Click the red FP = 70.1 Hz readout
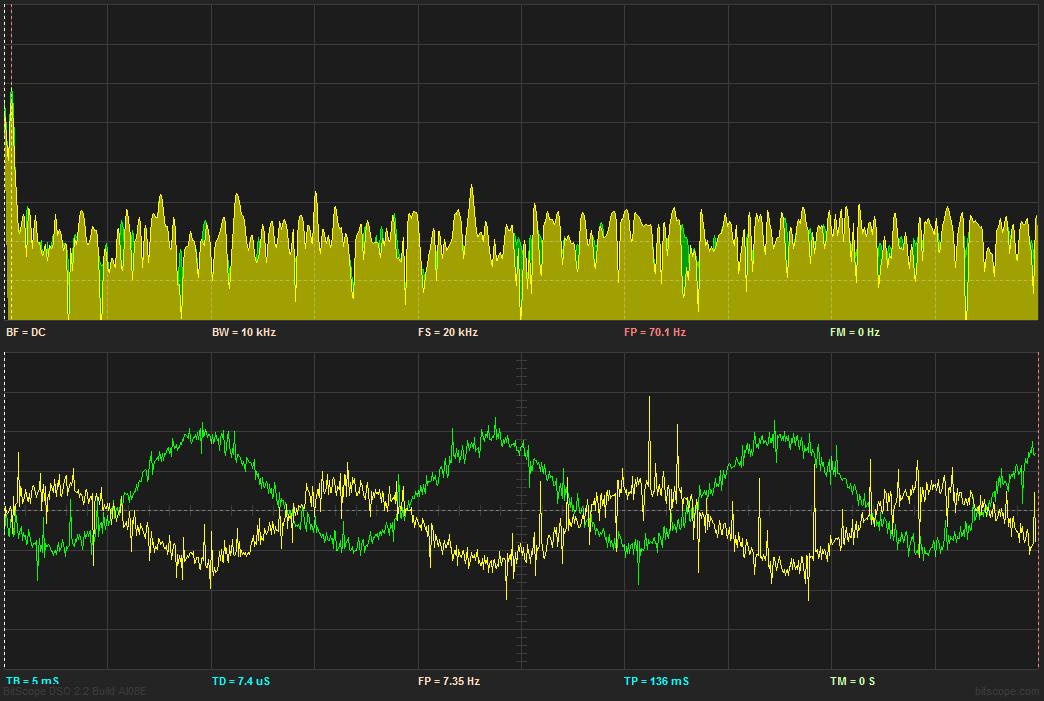The image size is (1044, 701). (654, 332)
